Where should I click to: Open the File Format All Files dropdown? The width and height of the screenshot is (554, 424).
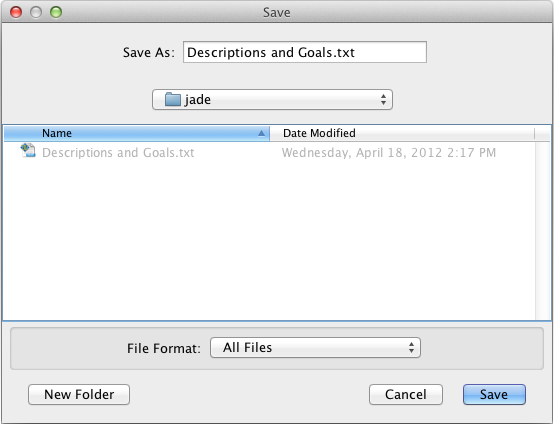[315, 348]
